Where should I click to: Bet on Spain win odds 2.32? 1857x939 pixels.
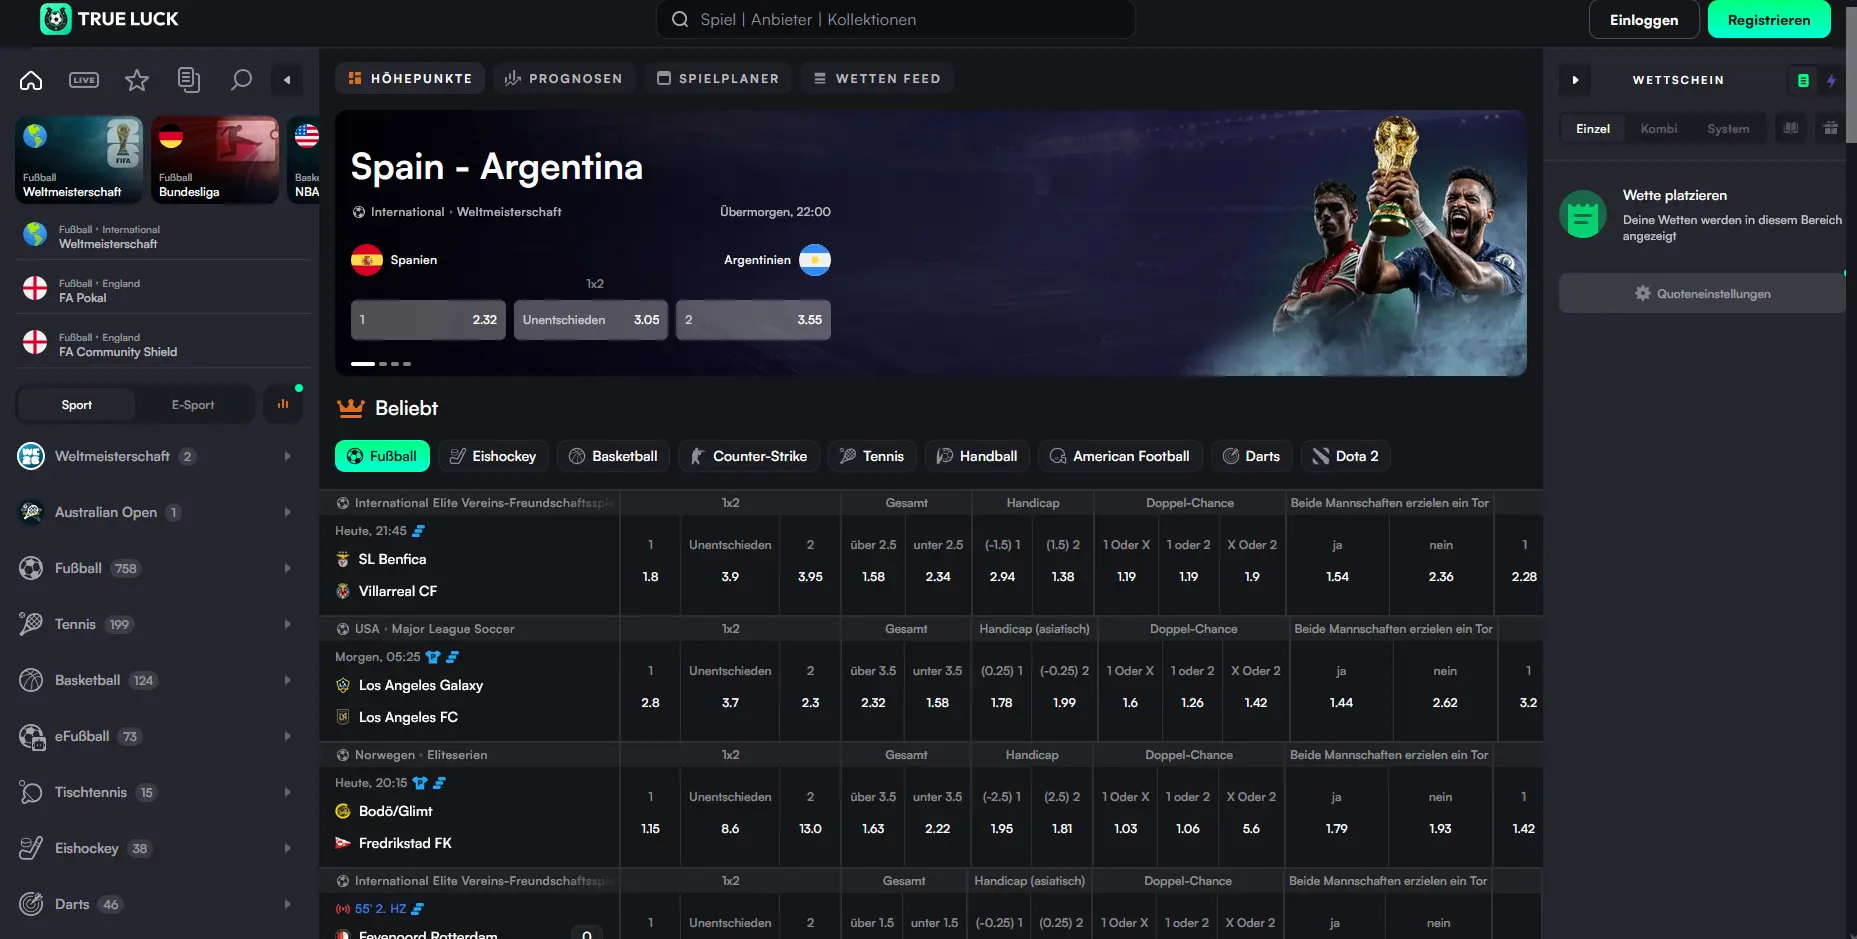[428, 320]
